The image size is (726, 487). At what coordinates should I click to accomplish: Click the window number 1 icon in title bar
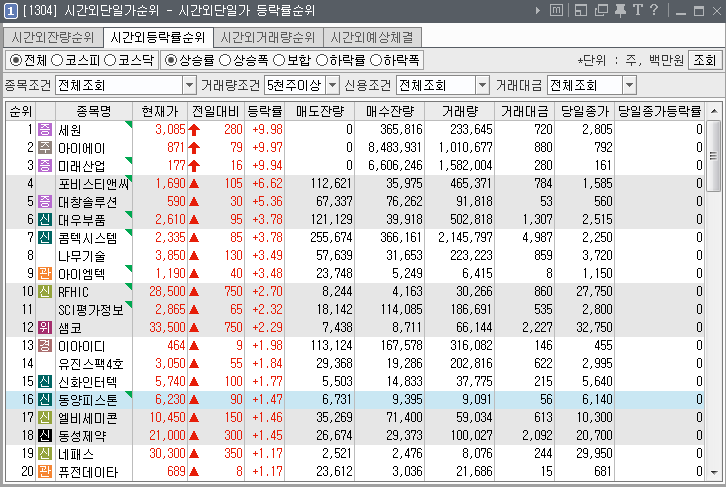10,11
